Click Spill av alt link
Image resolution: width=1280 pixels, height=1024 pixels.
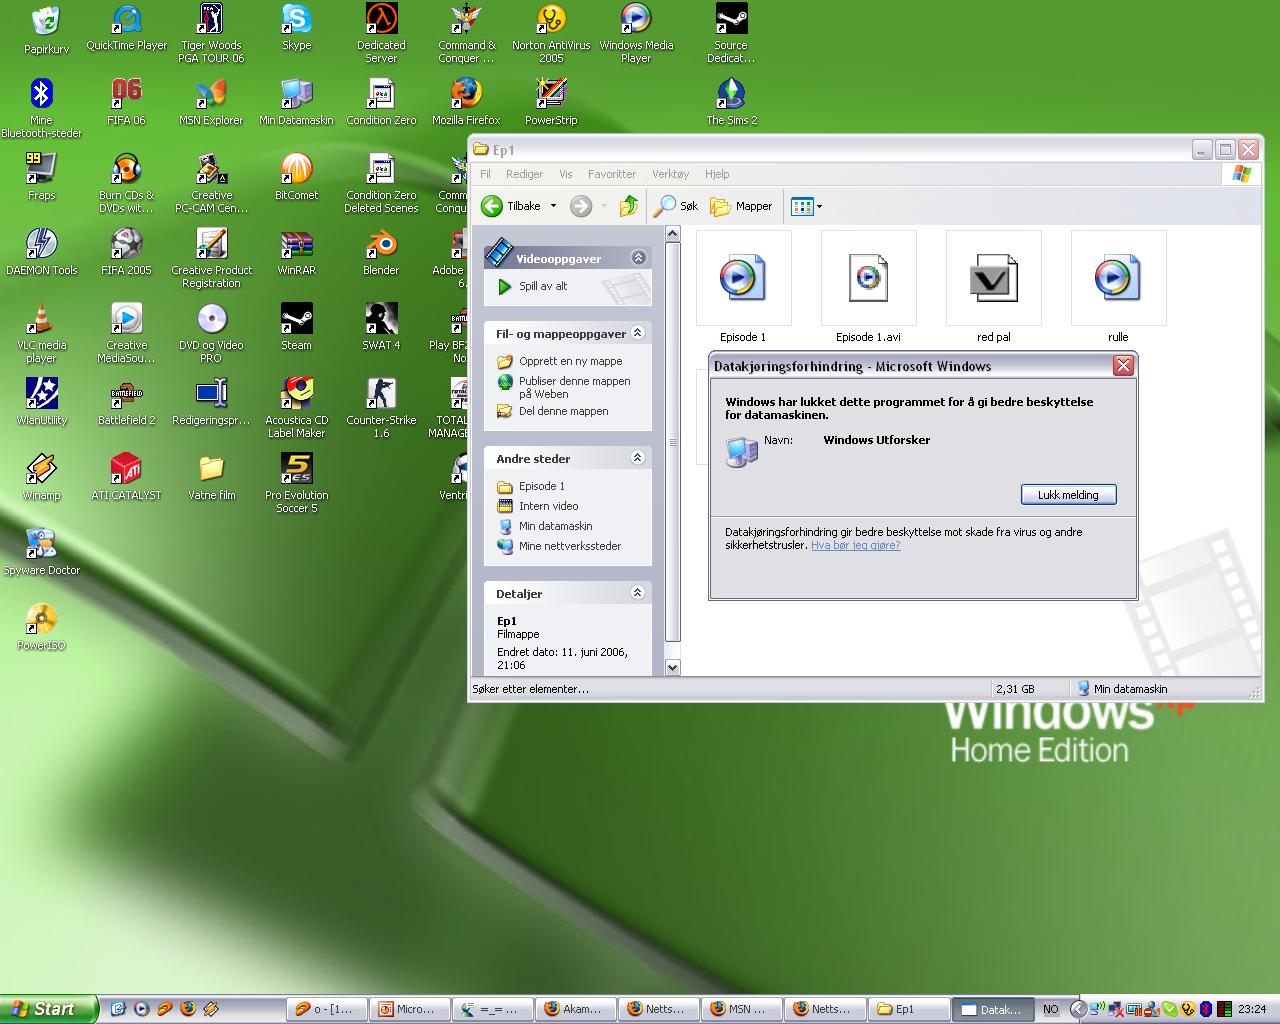coord(542,286)
